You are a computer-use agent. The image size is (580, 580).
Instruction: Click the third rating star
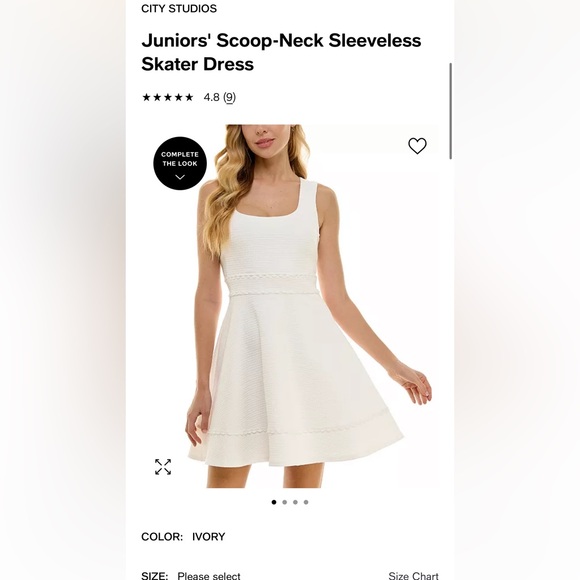pos(168,97)
